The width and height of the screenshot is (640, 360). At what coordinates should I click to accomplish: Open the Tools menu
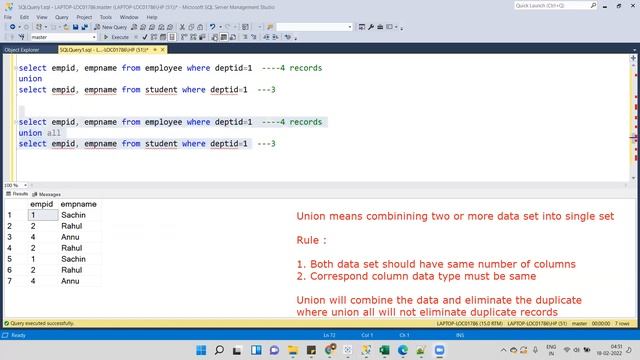coord(105,17)
